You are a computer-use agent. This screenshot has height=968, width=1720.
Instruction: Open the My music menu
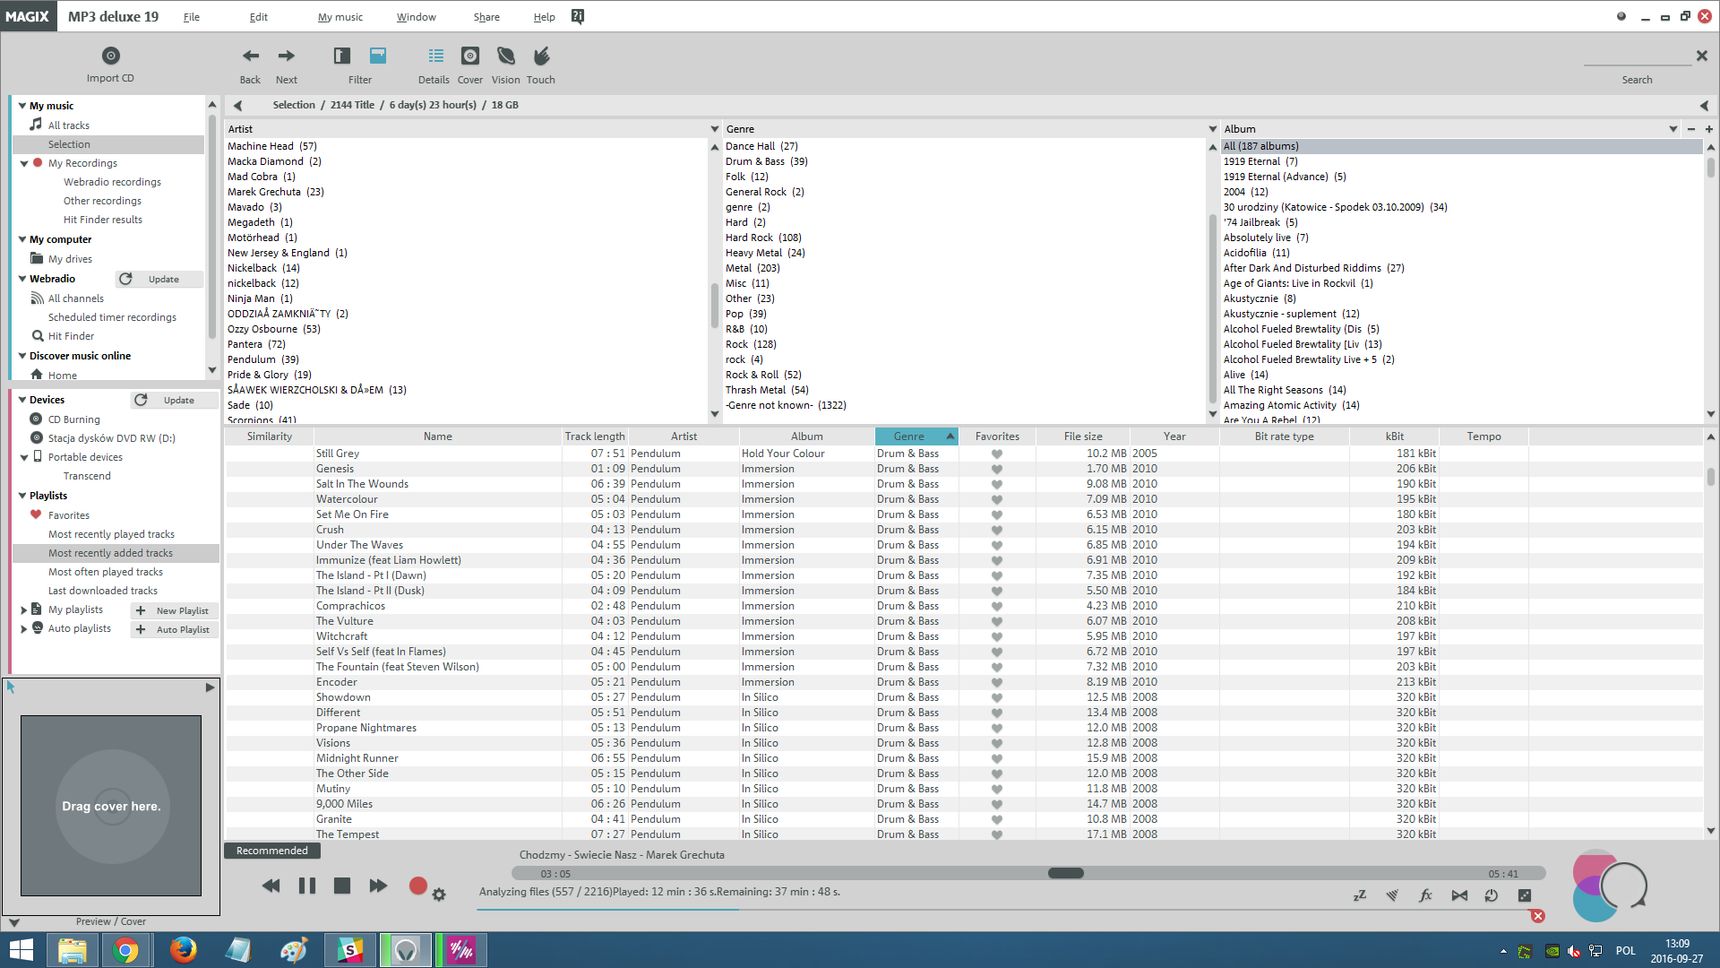pyautogui.click(x=340, y=17)
